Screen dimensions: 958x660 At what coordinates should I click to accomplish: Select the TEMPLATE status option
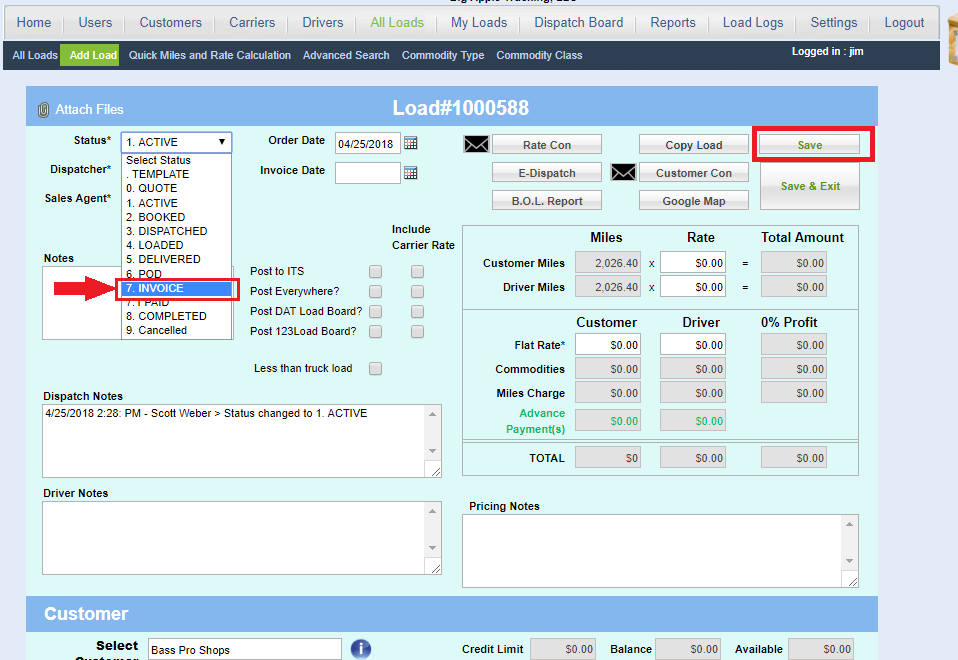click(177, 175)
